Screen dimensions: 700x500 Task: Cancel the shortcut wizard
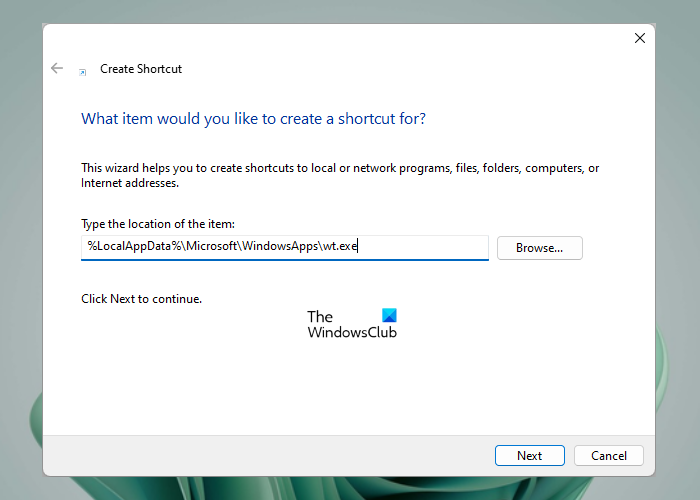[x=608, y=455]
